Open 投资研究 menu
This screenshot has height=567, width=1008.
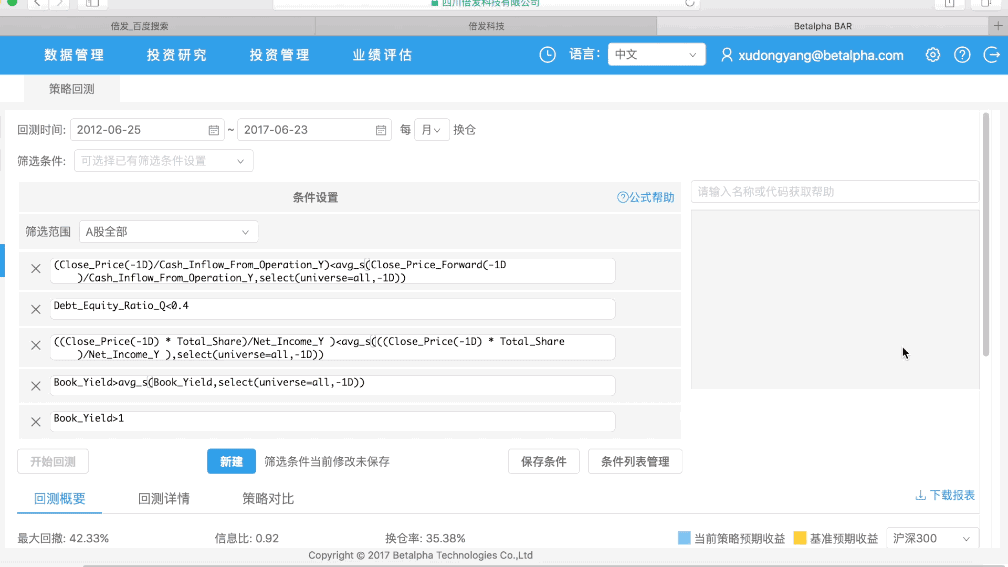click(177, 55)
